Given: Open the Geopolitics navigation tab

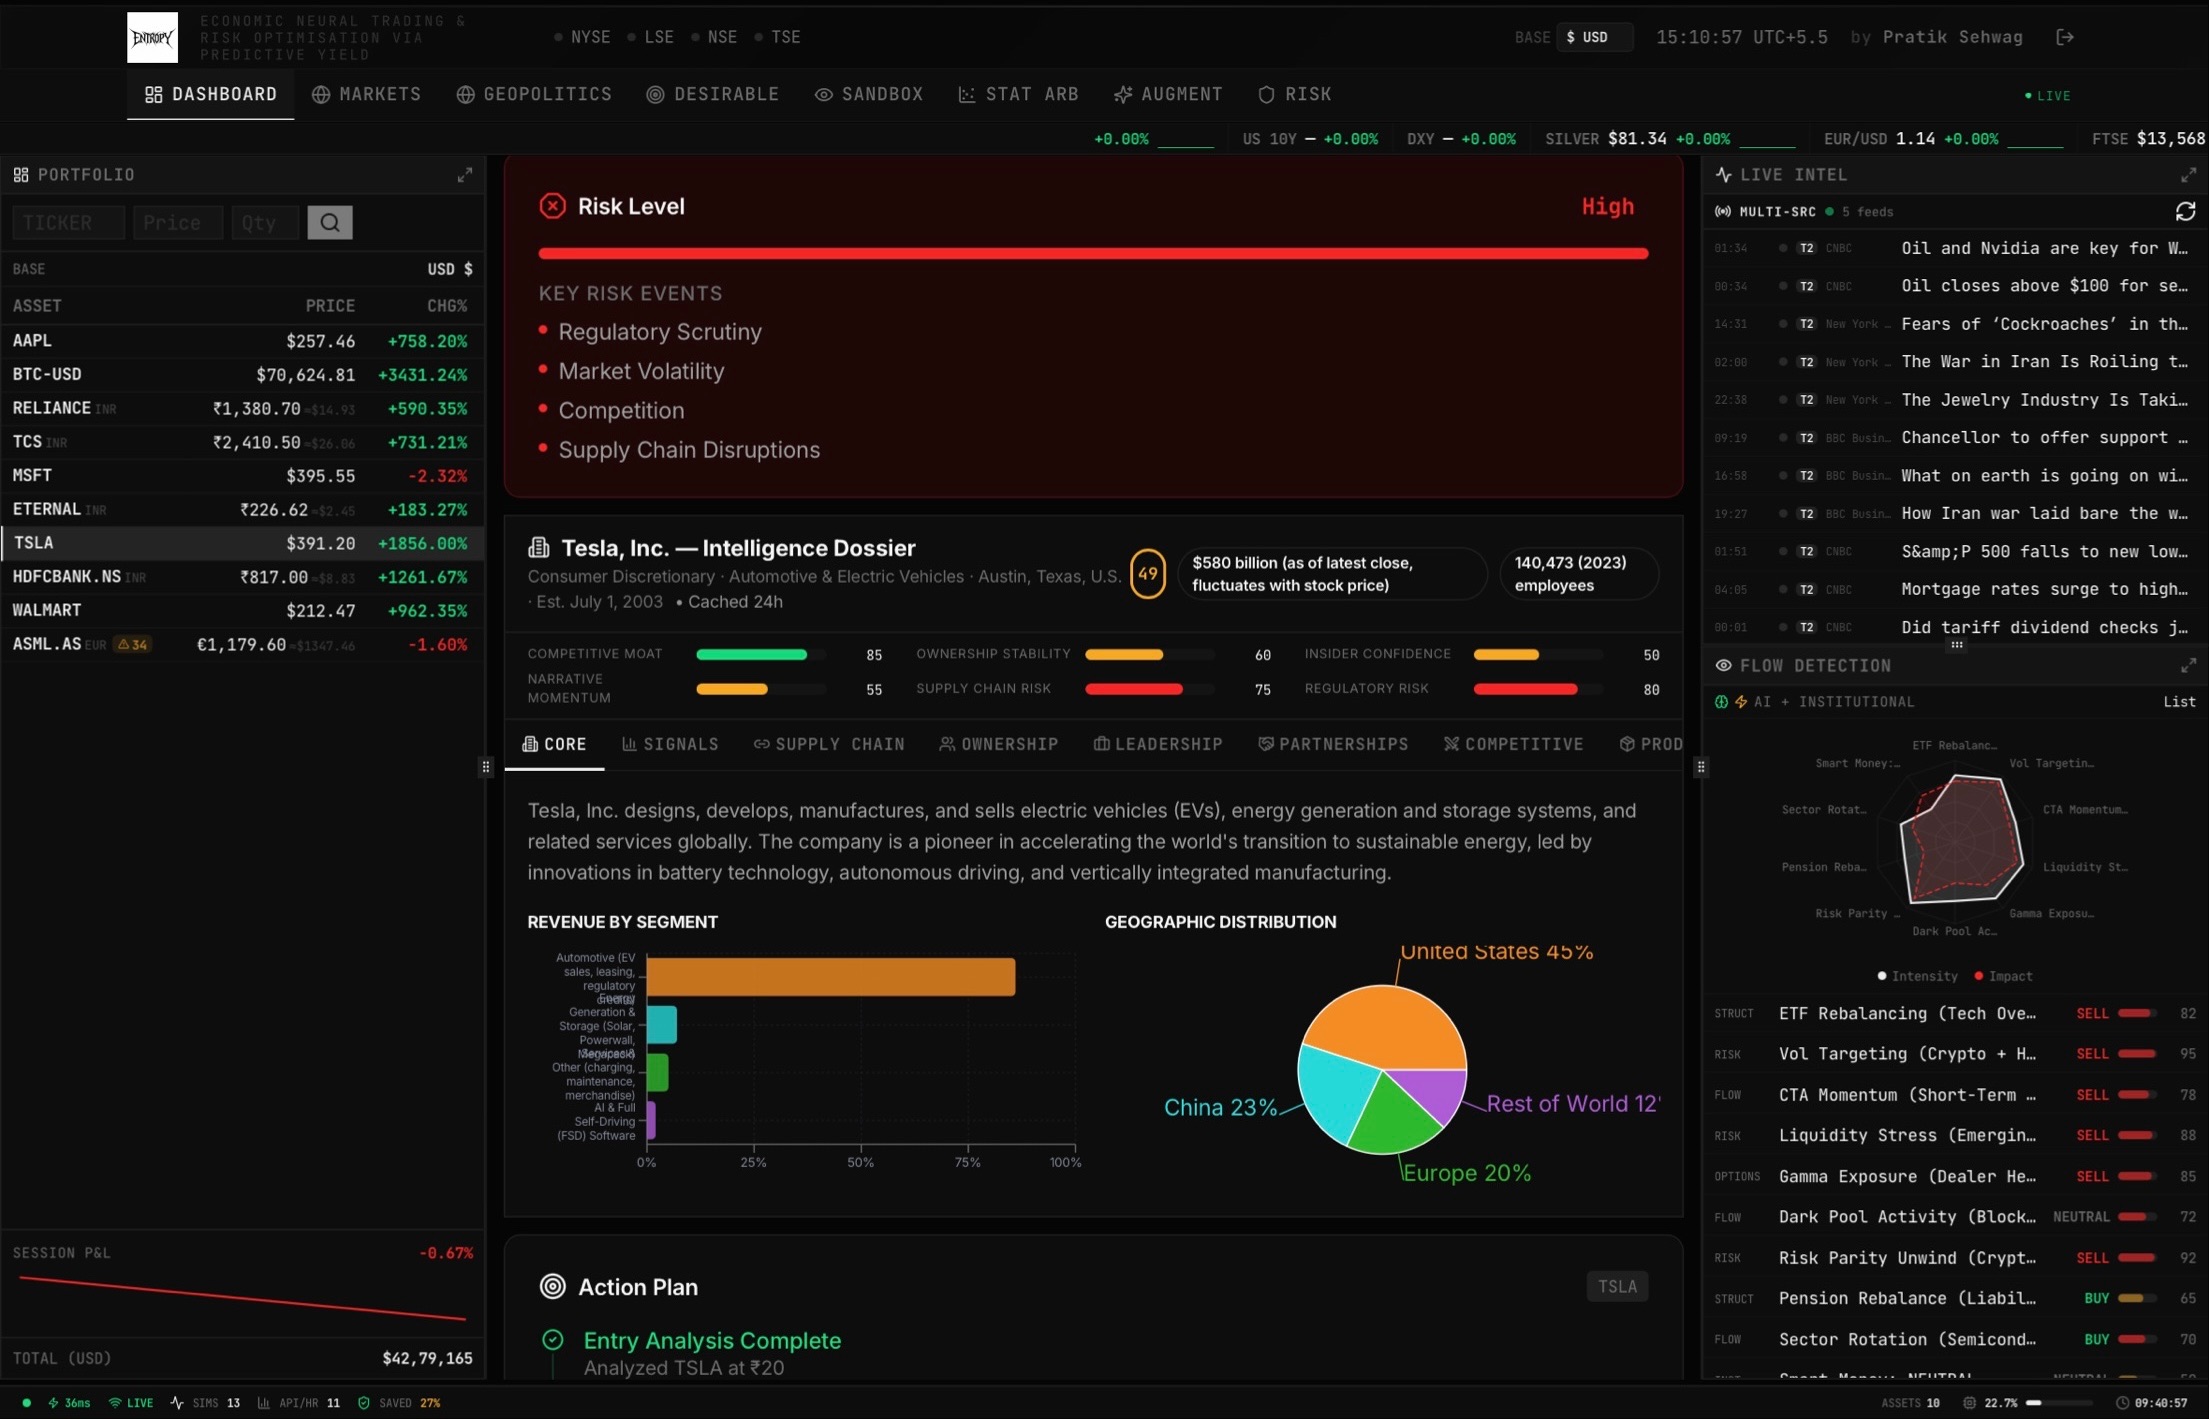Looking at the screenshot, I should [534, 94].
